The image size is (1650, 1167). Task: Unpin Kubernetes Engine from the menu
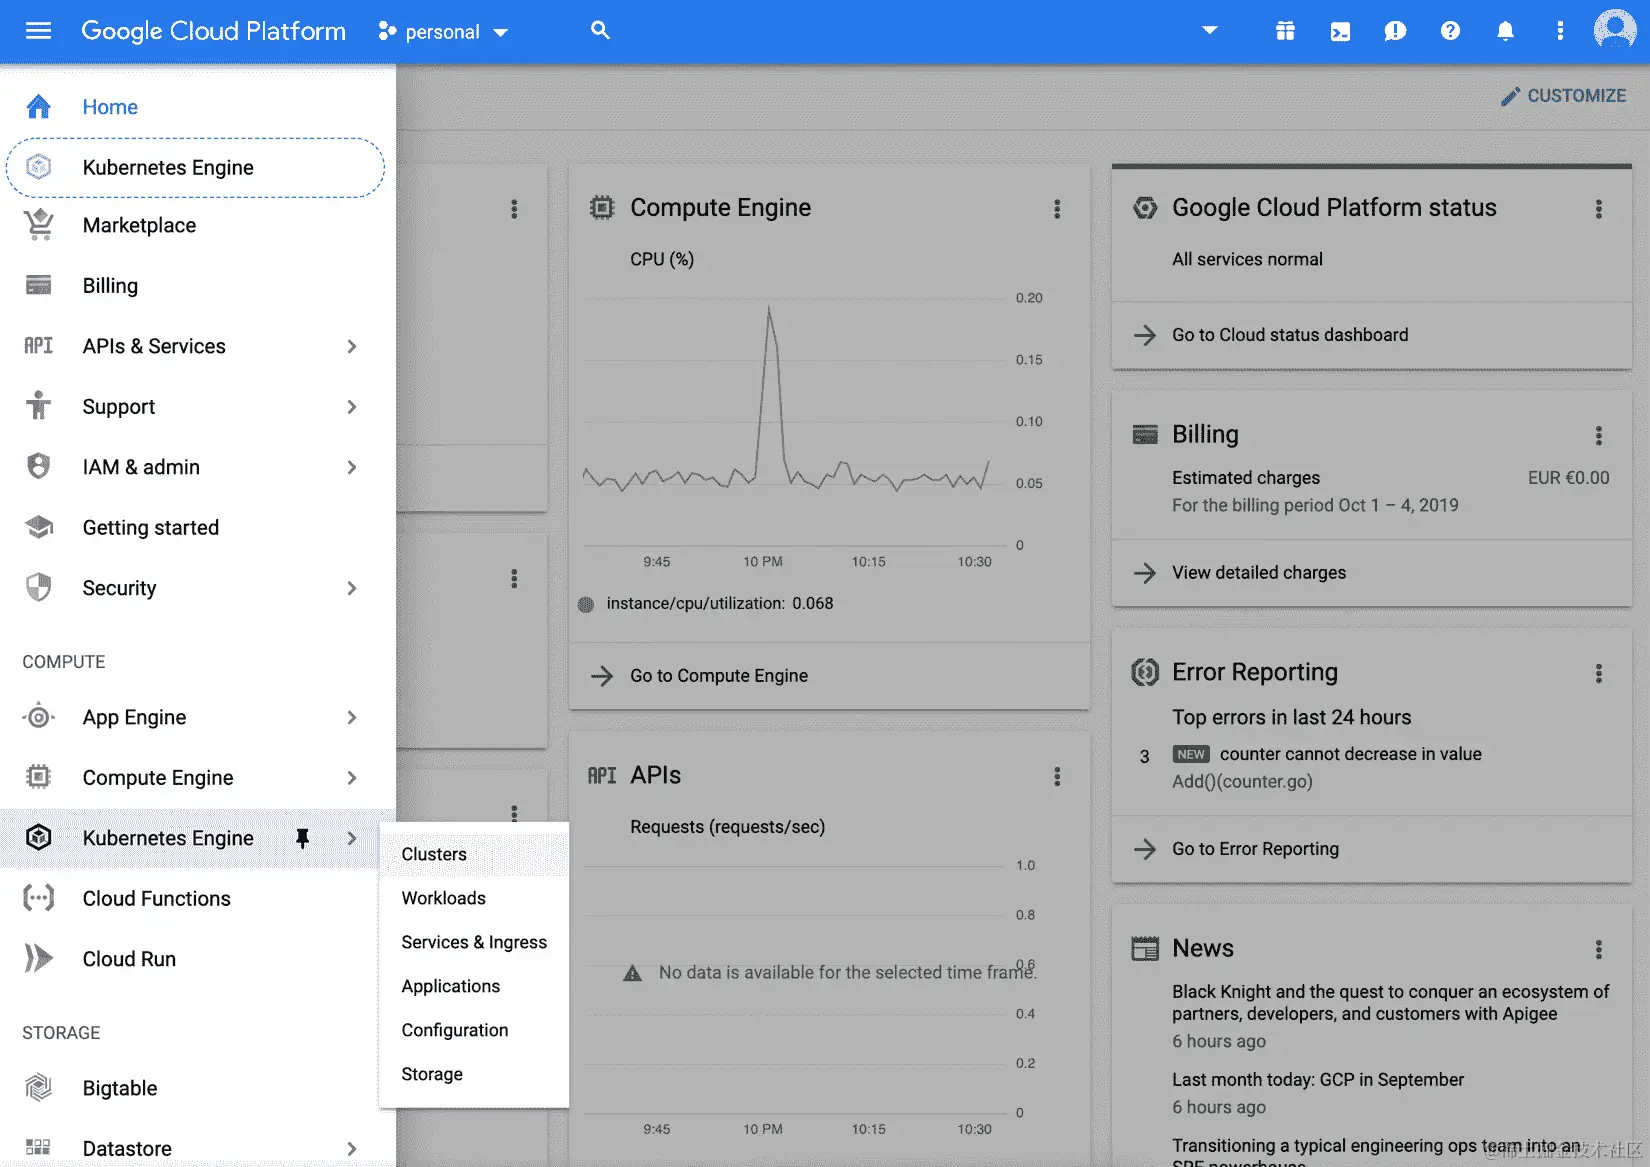tap(303, 838)
